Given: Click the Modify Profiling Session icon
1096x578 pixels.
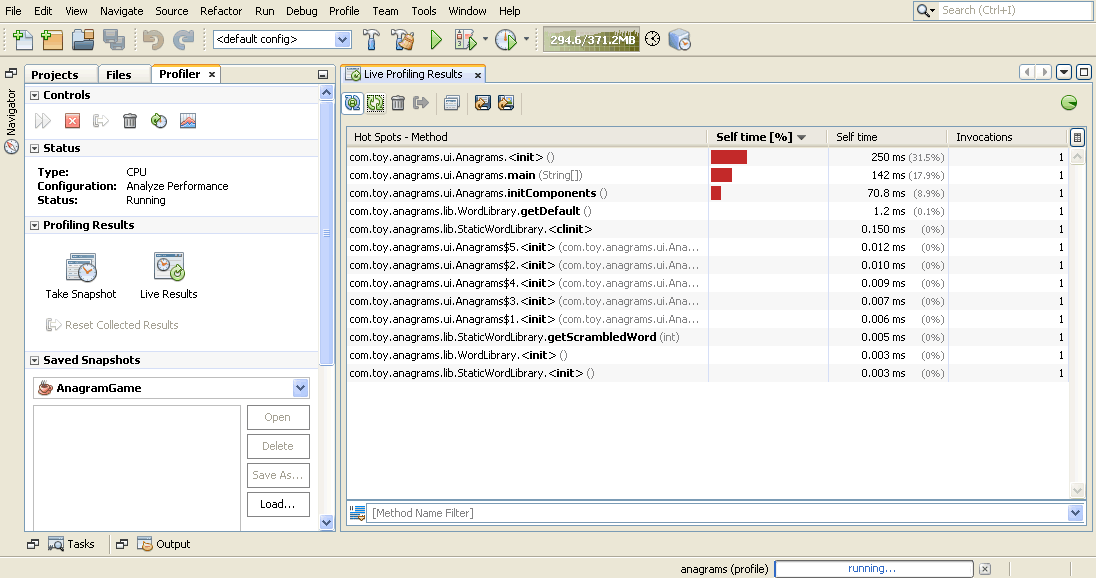Looking at the screenshot, I should click(159, 121).
